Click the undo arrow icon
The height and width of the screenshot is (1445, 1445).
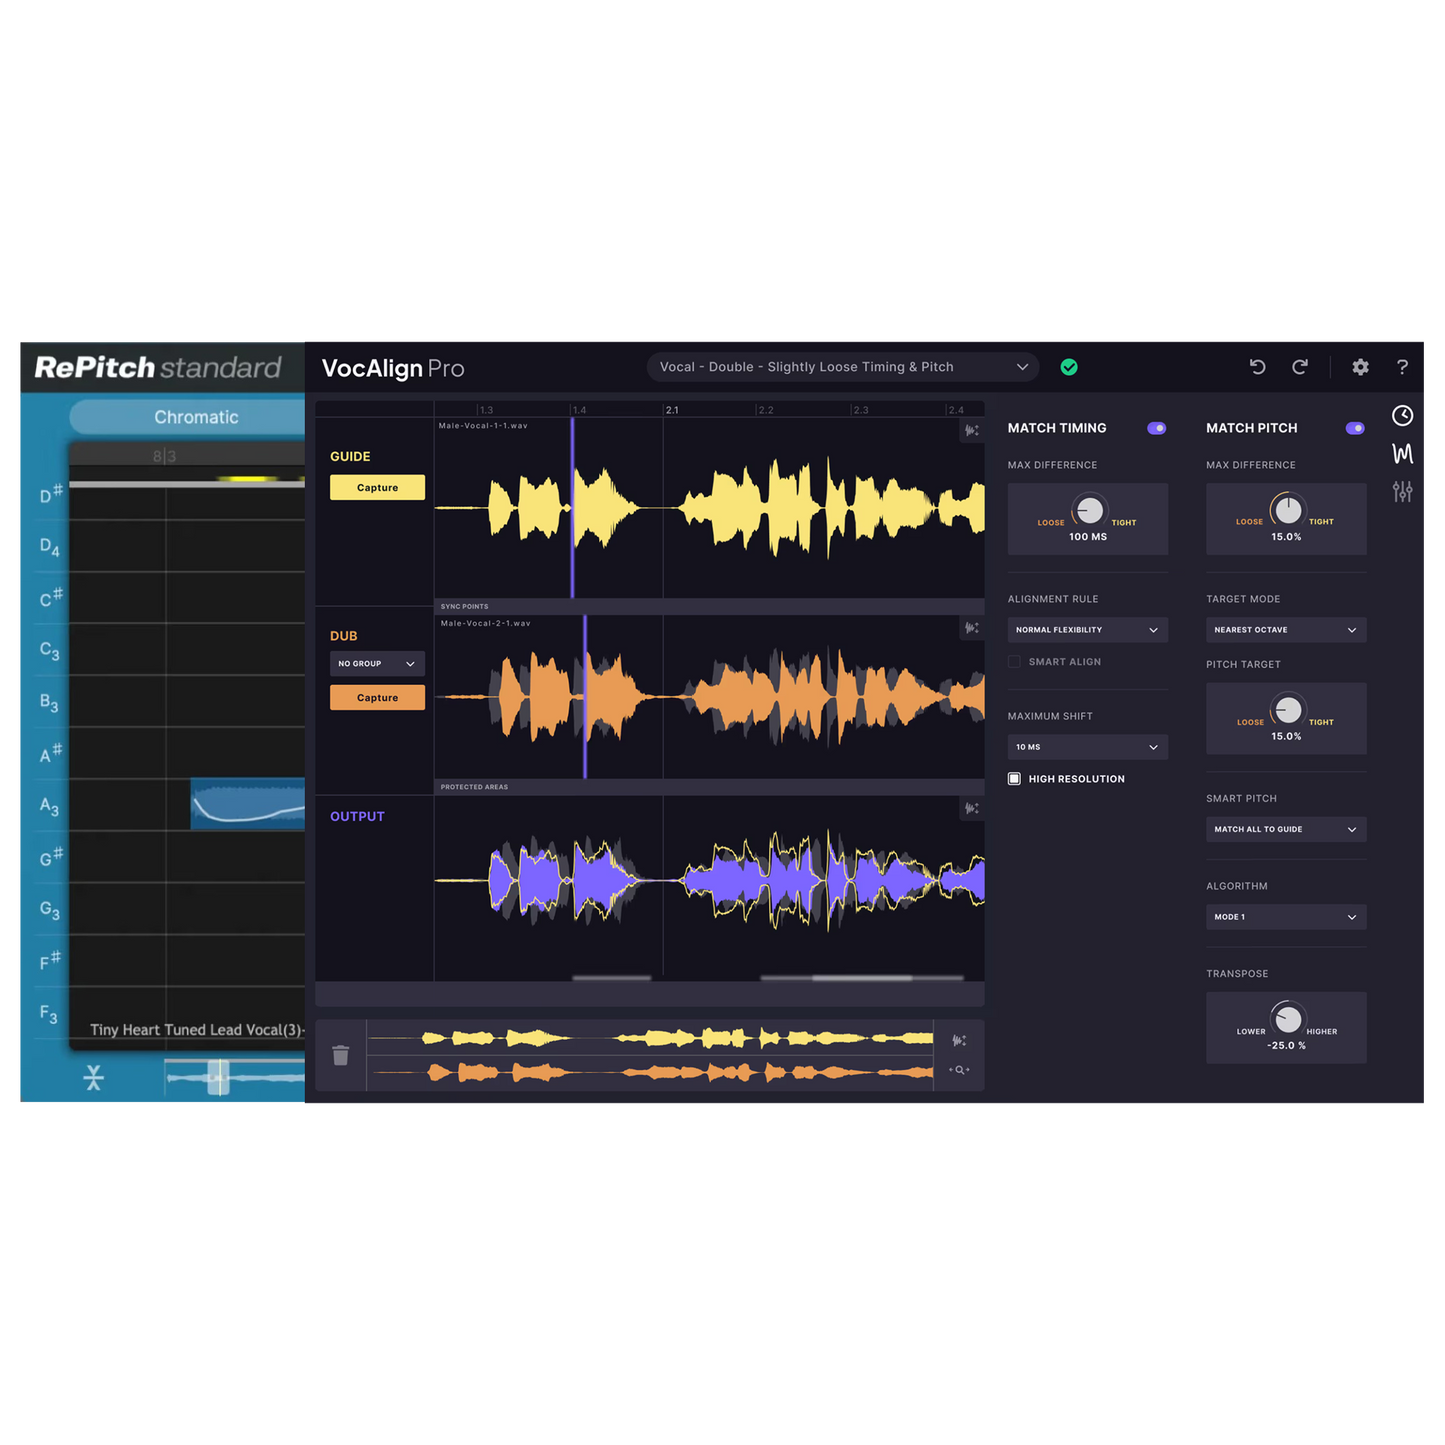point(1257,367)
